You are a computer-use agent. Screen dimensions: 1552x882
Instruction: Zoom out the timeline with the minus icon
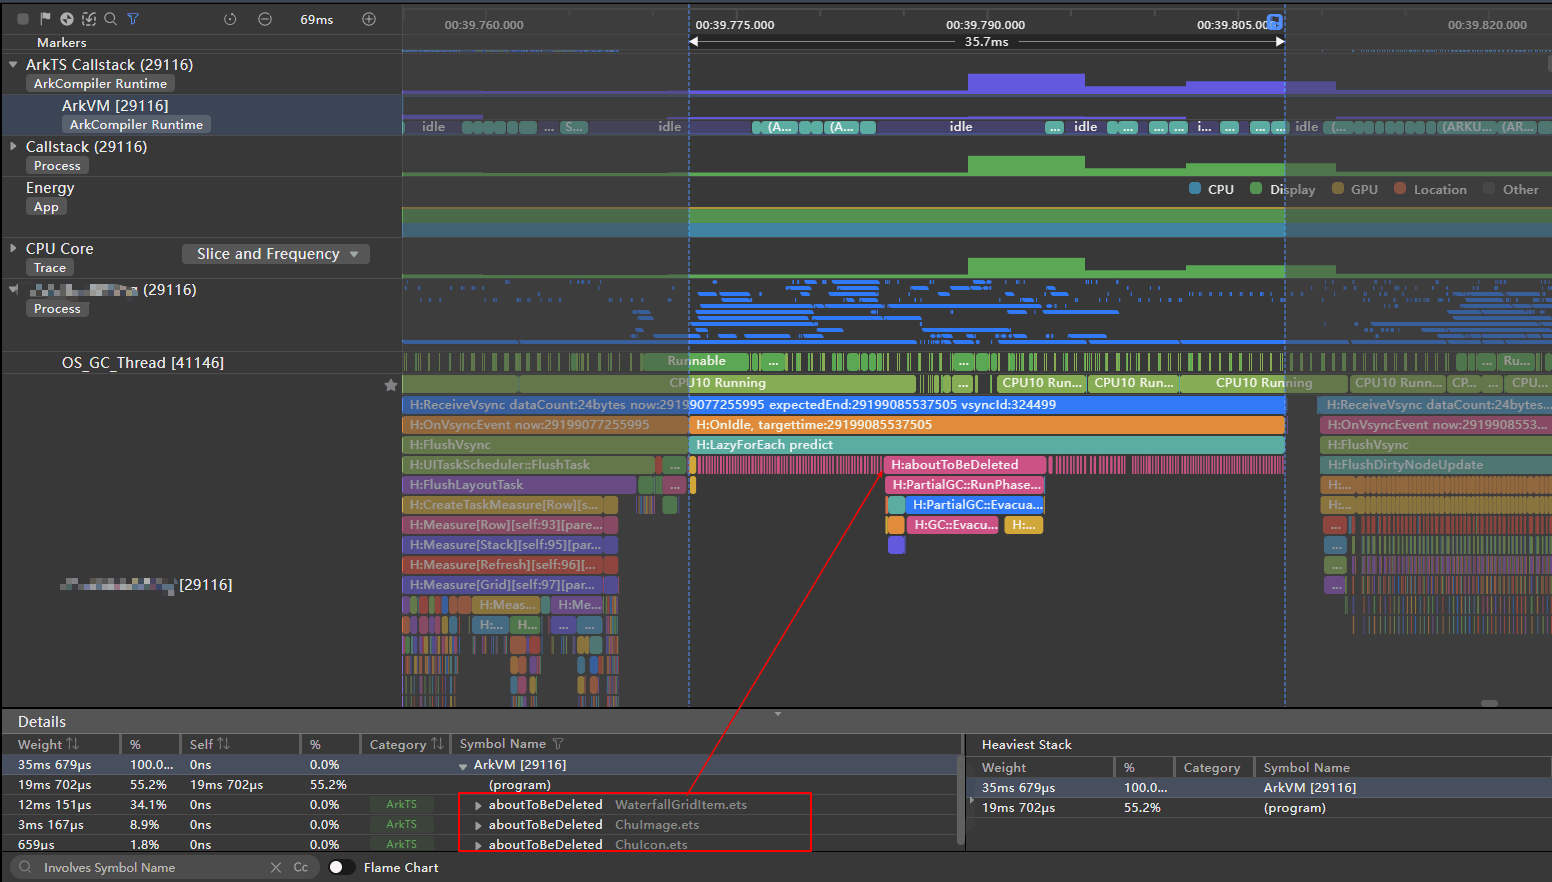[265, 19]
